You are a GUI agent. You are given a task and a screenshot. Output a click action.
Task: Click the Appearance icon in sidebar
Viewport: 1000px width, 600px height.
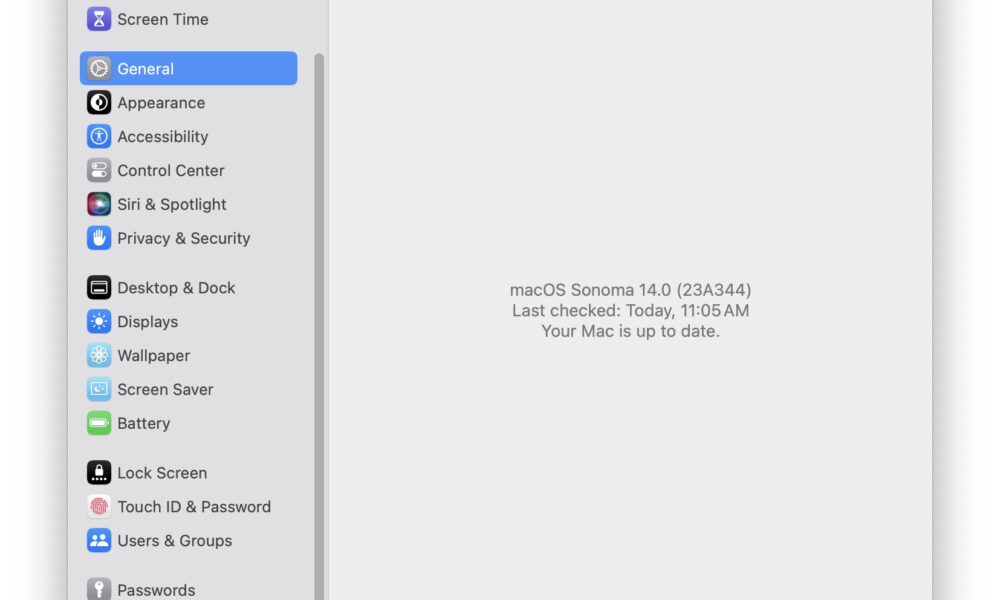point(99,103)
